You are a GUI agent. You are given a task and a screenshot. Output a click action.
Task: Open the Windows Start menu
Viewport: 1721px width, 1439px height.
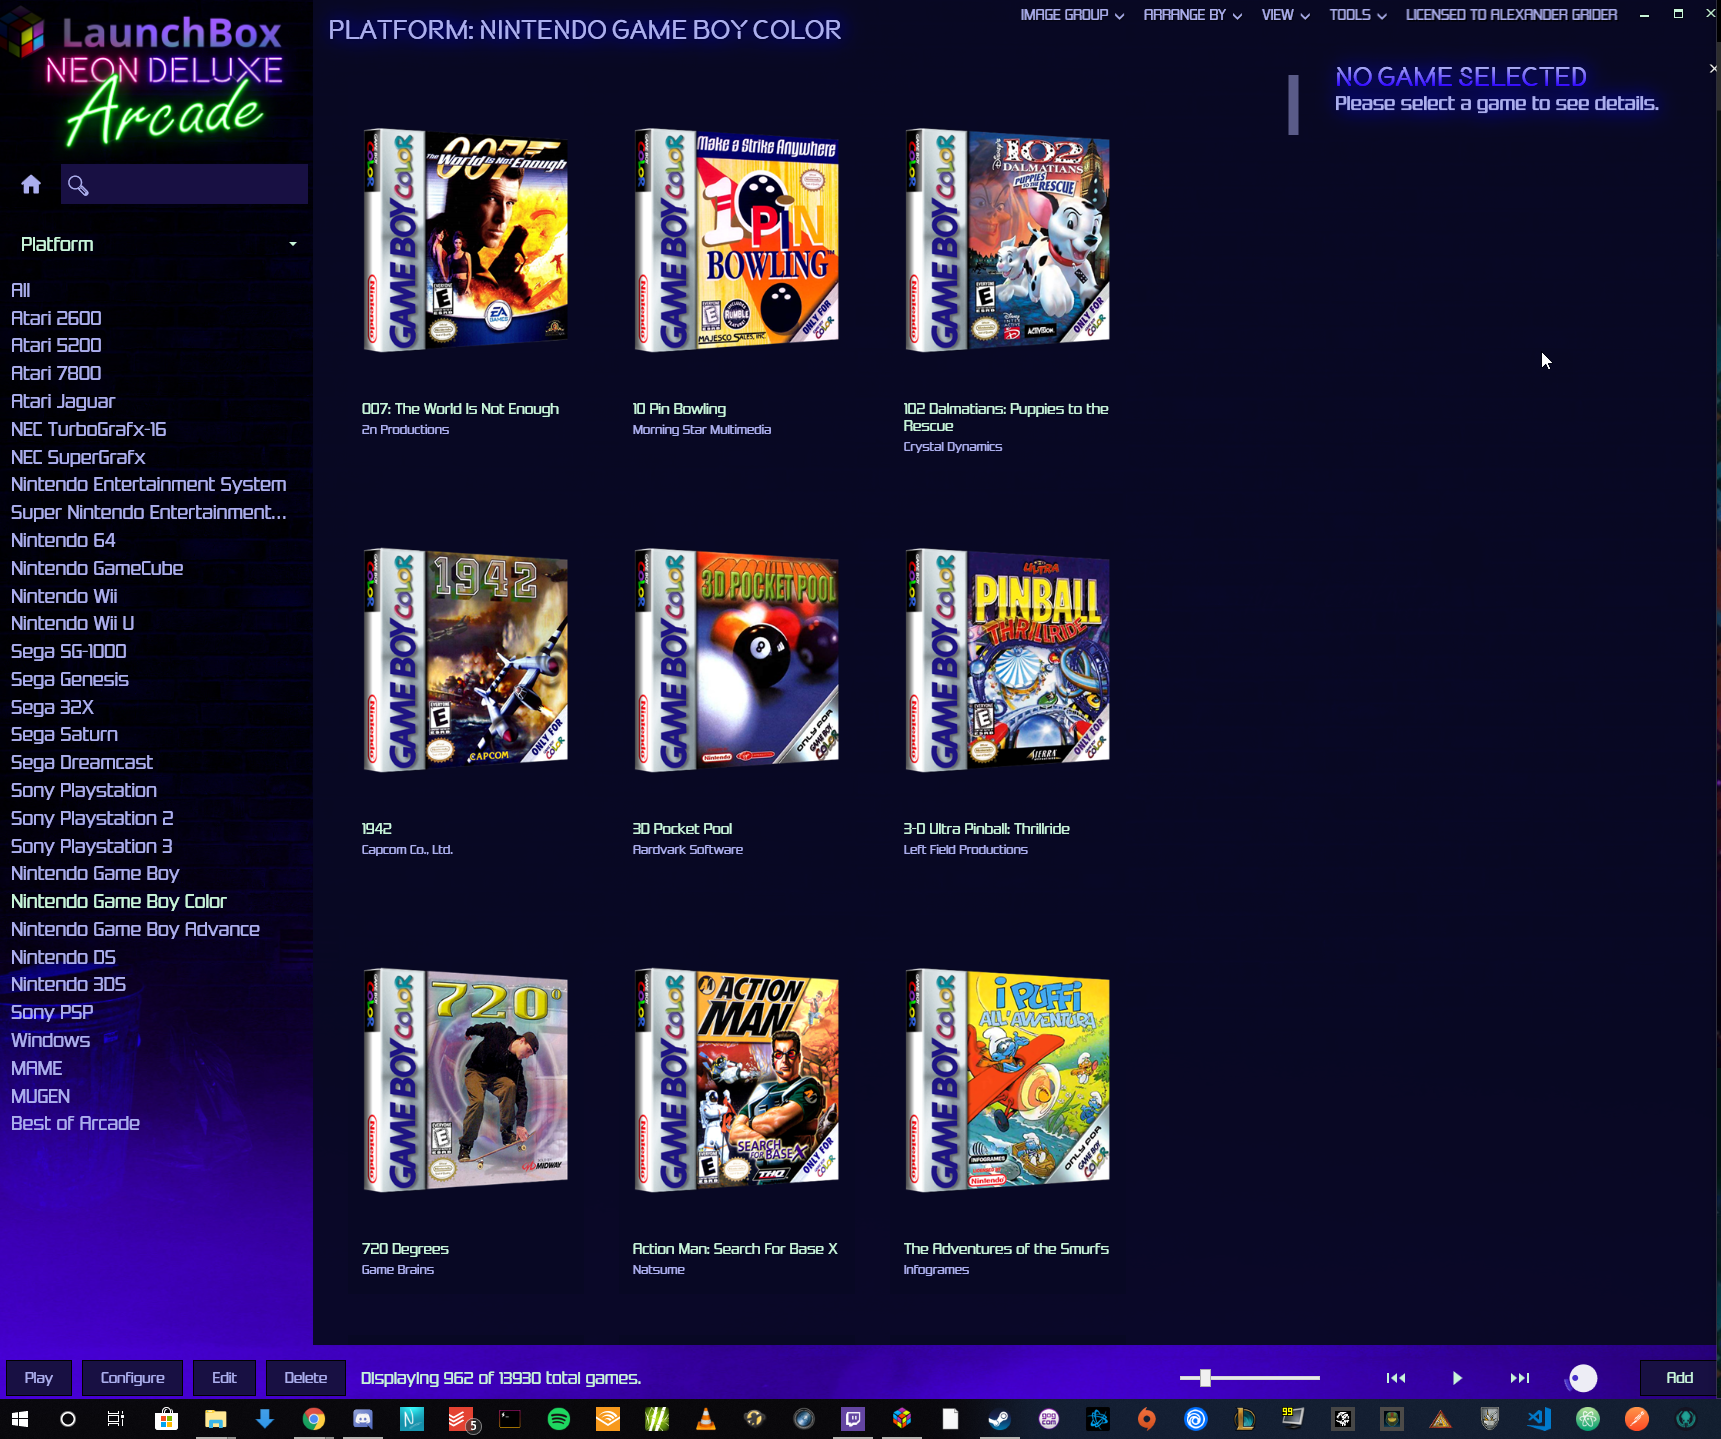pyautogui.click(x=20, y=1419)
